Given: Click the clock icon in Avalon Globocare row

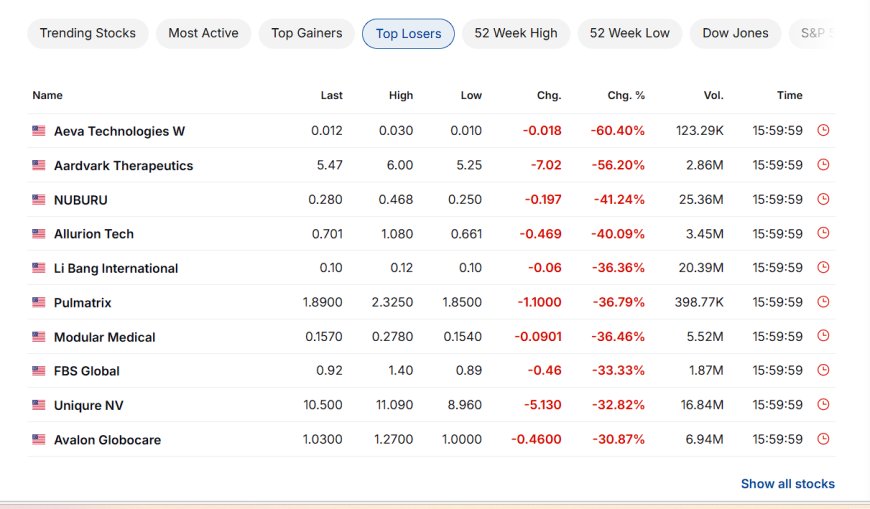Looking at the screenshot, I should point(823,439).
